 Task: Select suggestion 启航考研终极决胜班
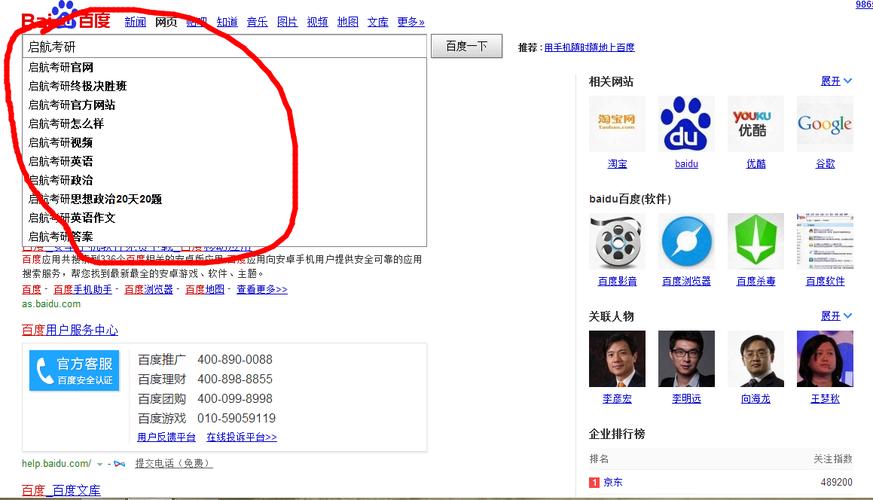[224, 86]
